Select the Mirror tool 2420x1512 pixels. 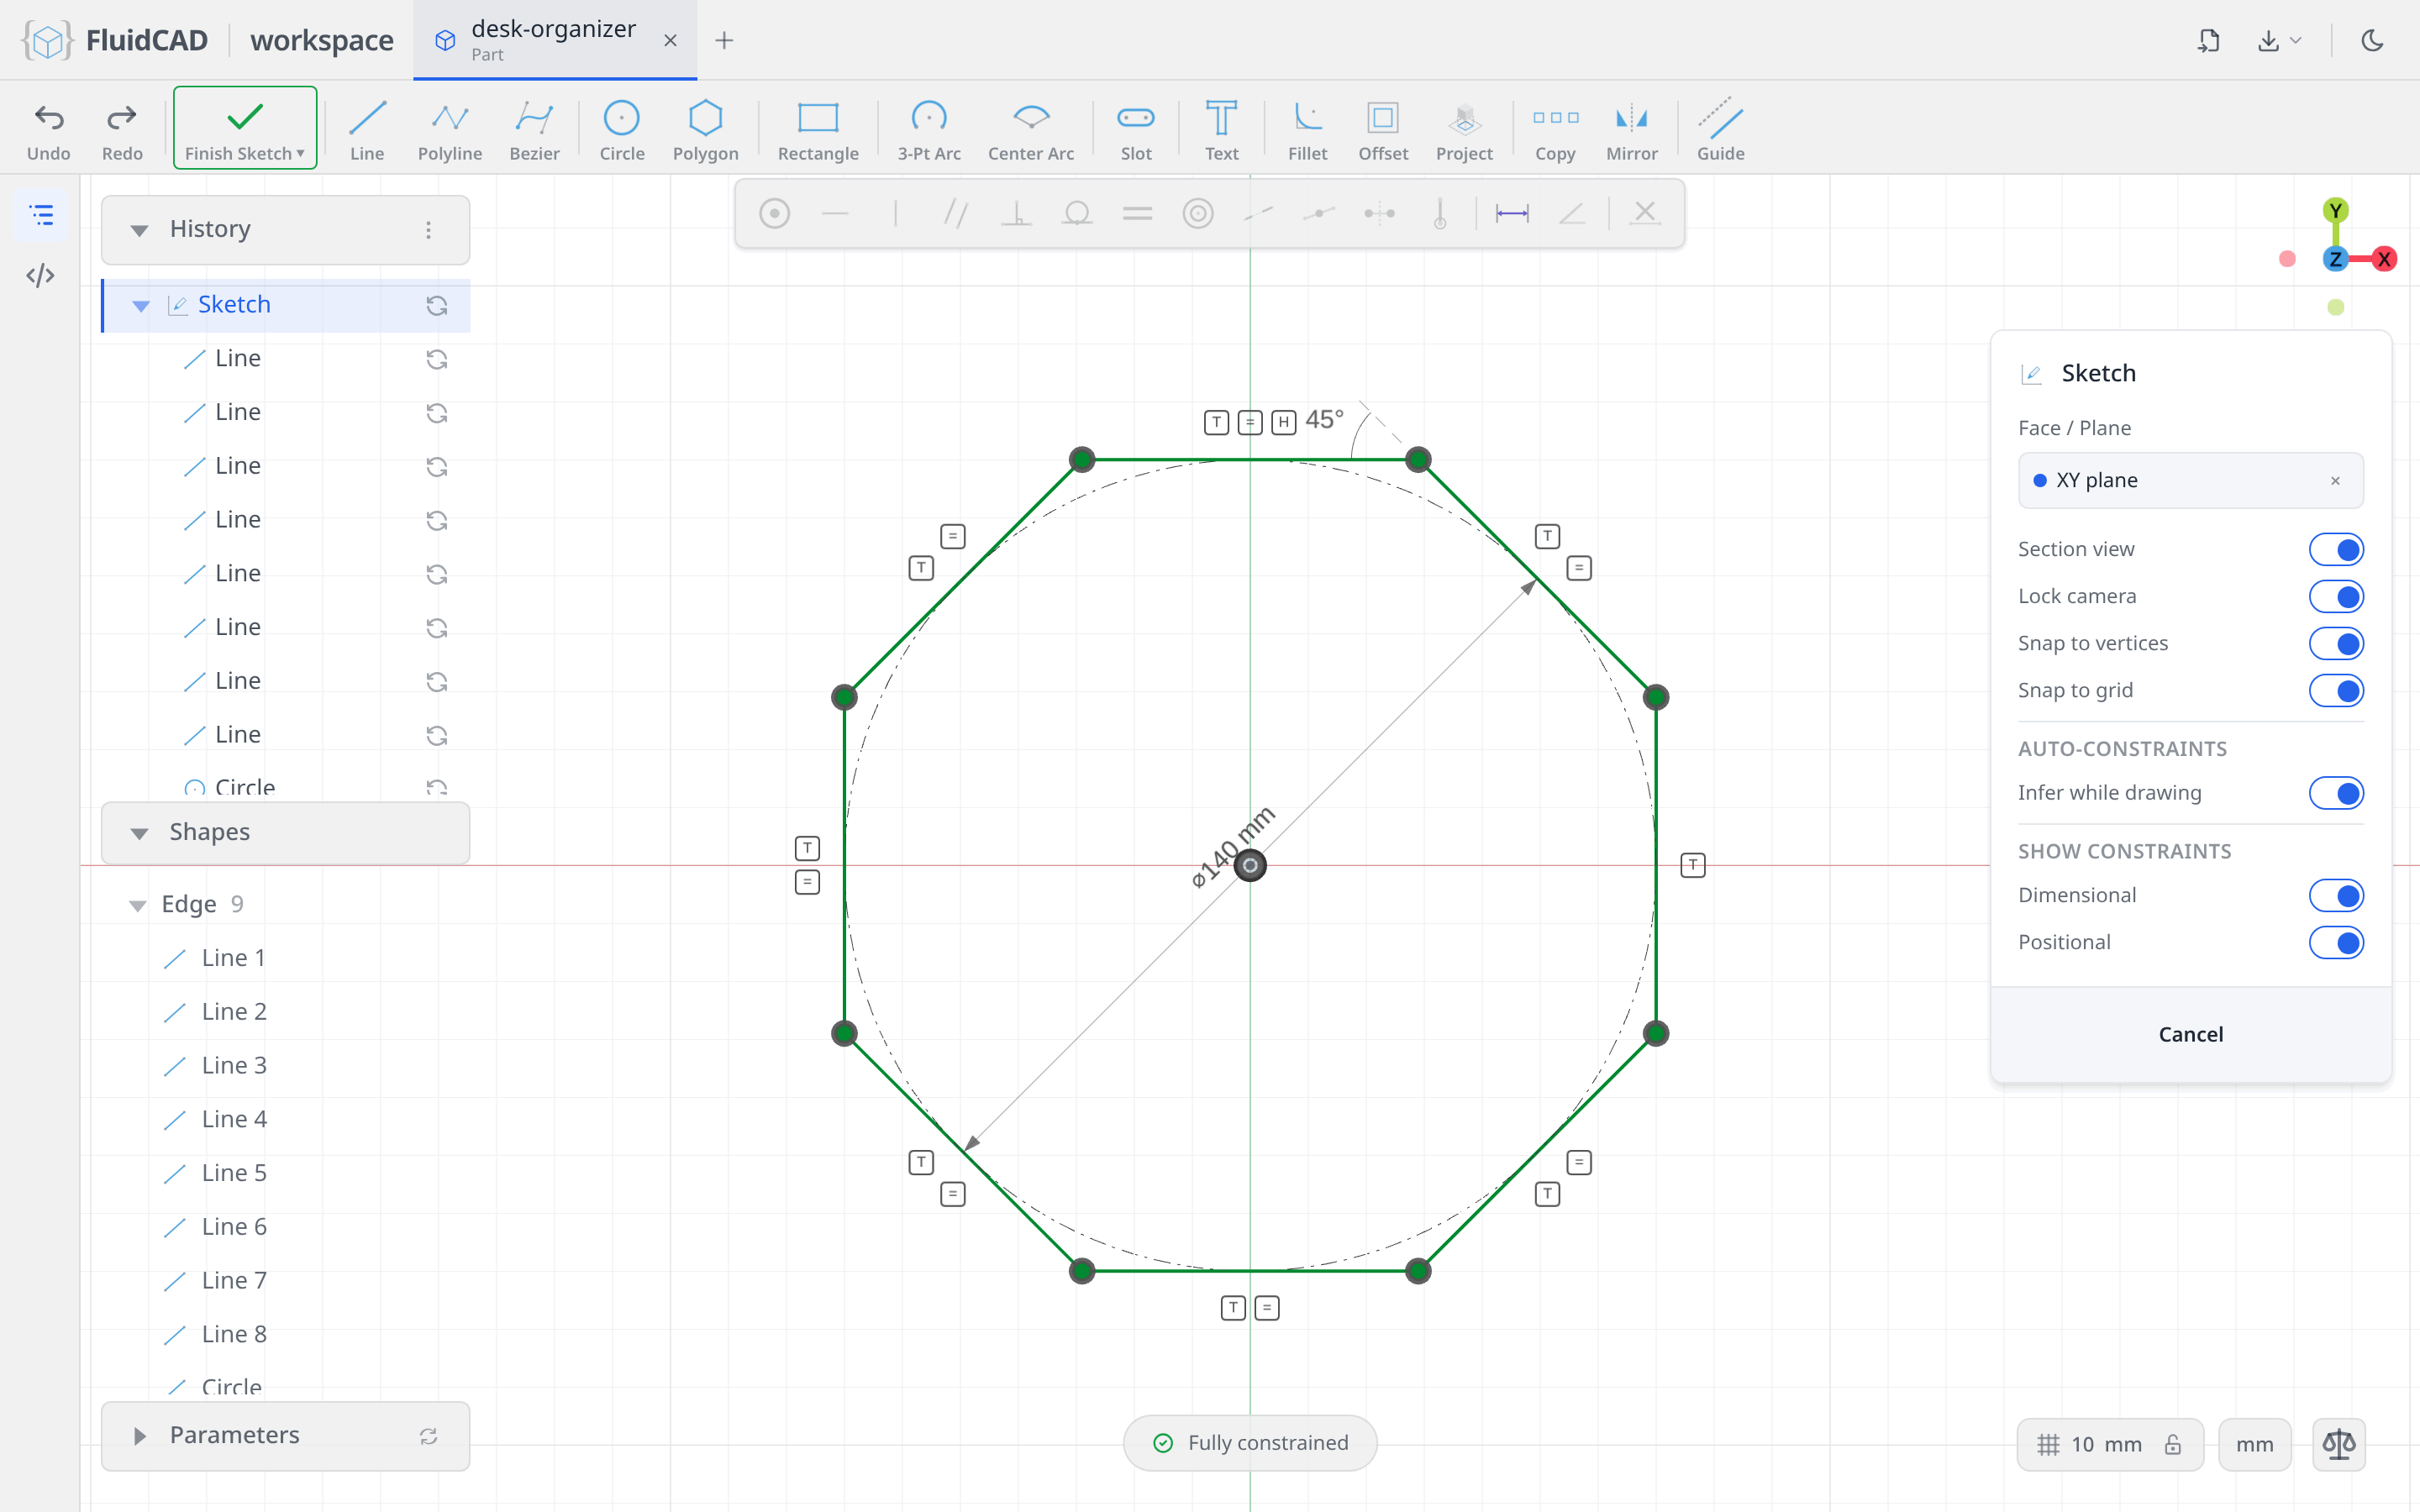pos(1631,130)
